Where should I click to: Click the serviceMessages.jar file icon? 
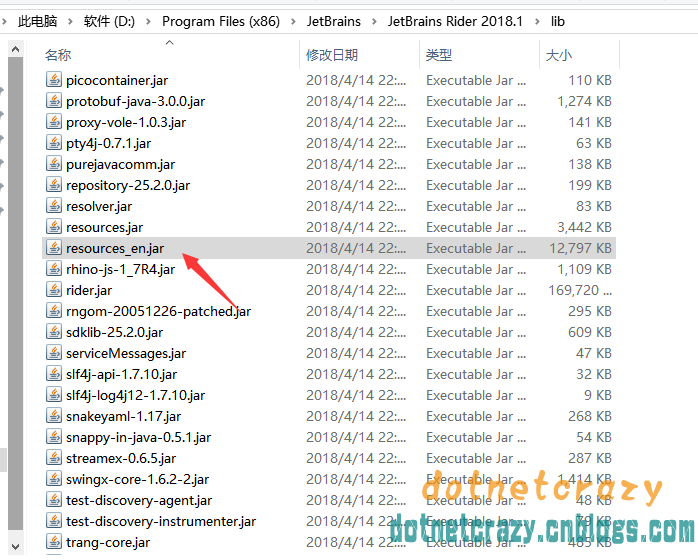click(54, 353)
